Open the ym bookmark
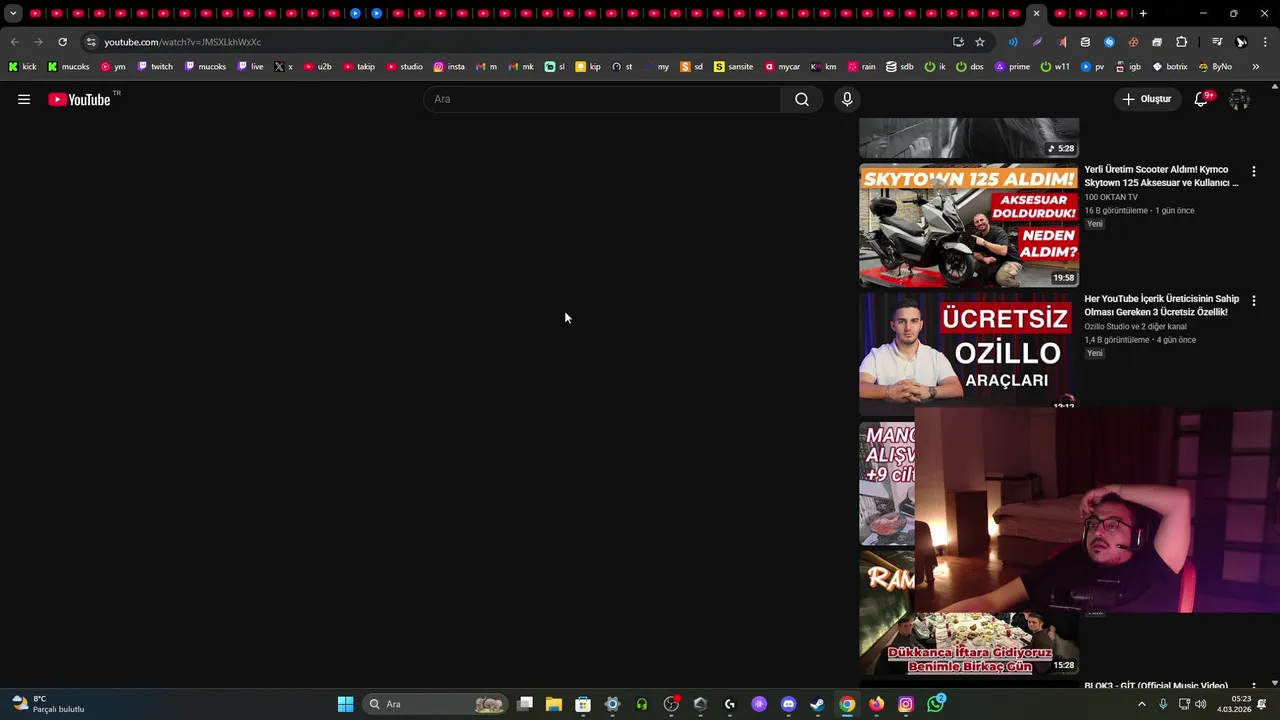This screenshot has height=720, width=1280. [x=113, y=67]
